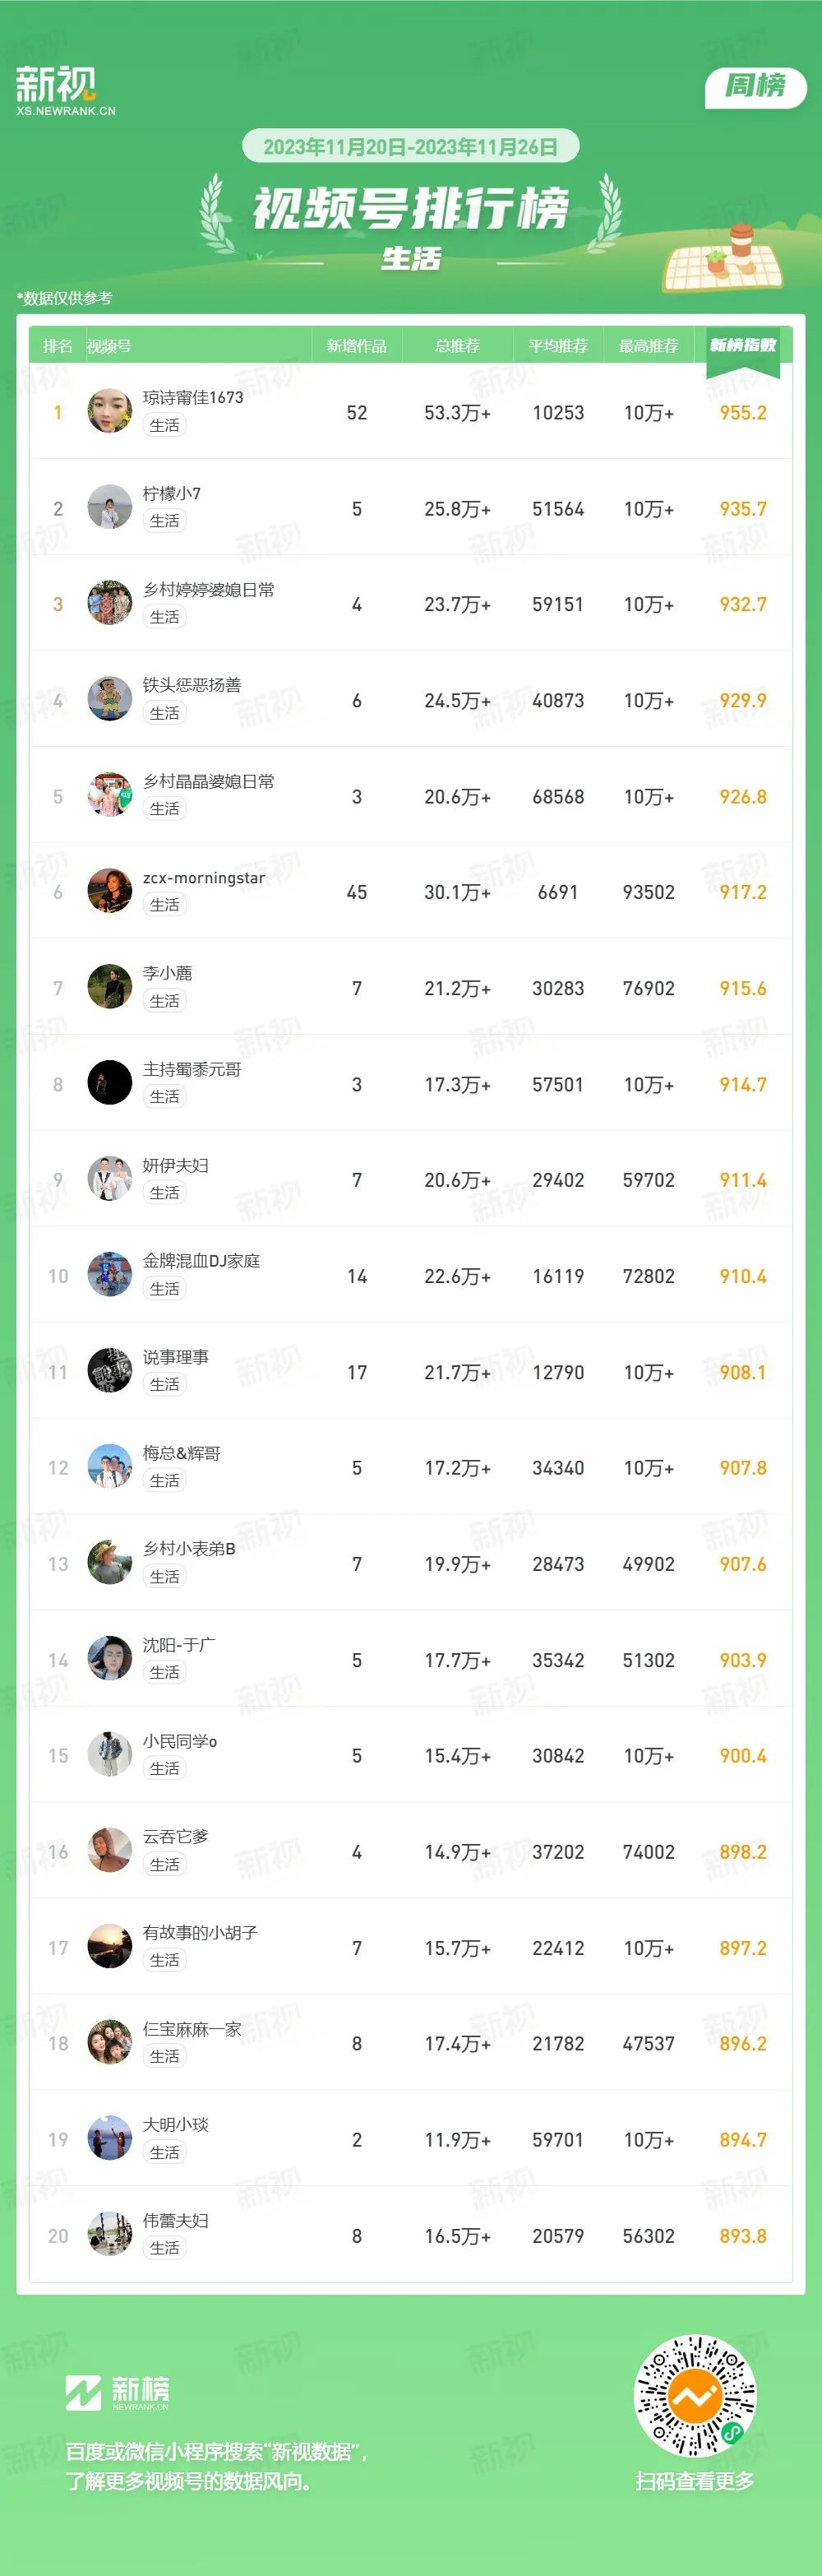
Task: Click the zcx-morningstar account name
Action: point(204,878)
